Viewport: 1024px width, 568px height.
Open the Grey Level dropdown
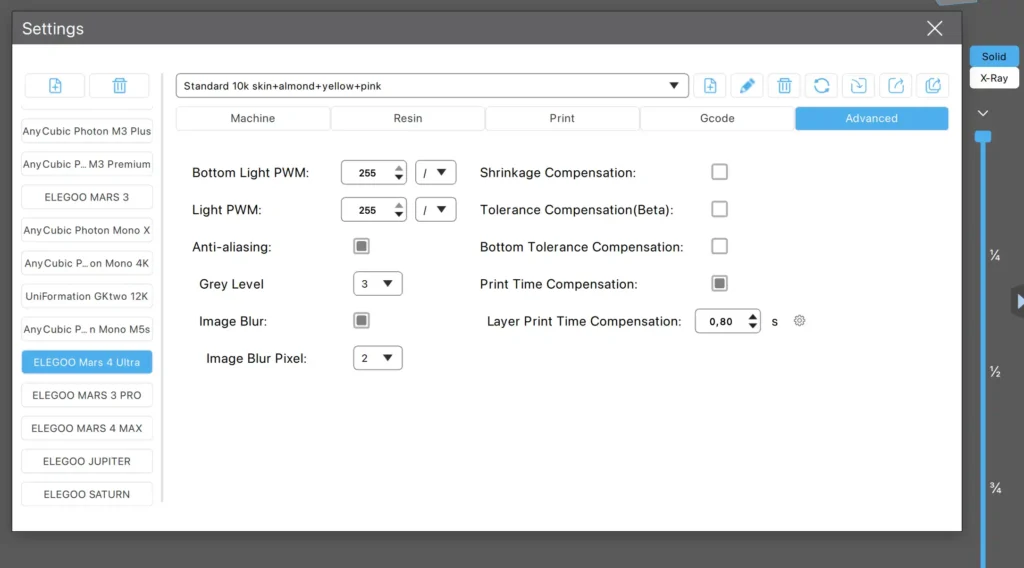click(x=377, y=284)
